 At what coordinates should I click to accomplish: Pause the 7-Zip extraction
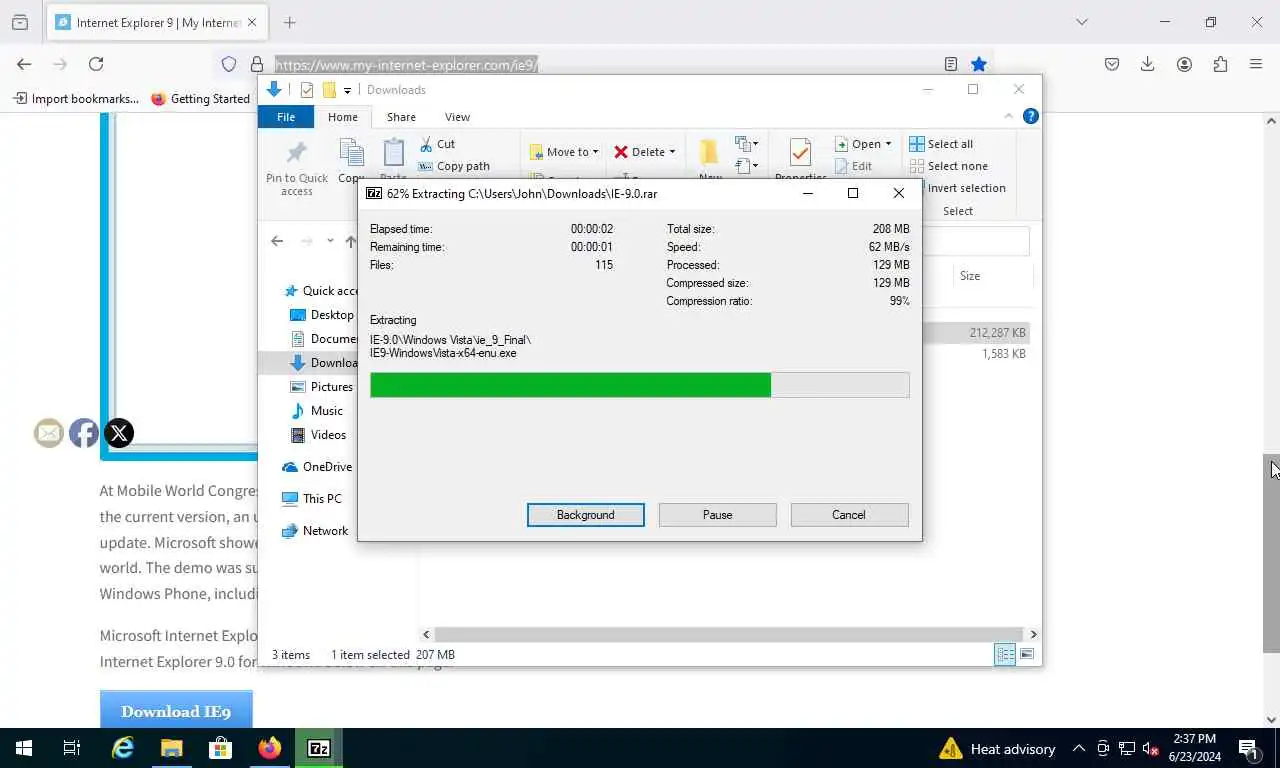pyautogui.click(x=718, y=515)
